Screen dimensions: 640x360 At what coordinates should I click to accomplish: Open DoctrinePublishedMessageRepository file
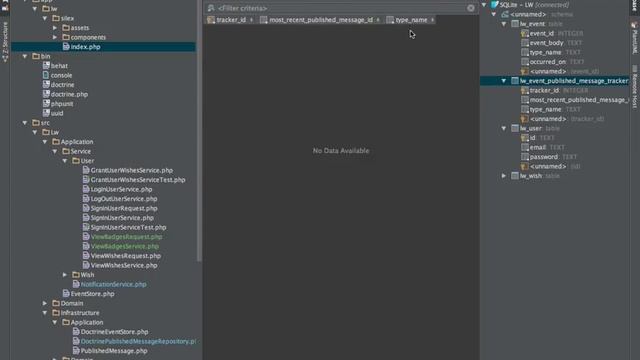pos(138,341)
